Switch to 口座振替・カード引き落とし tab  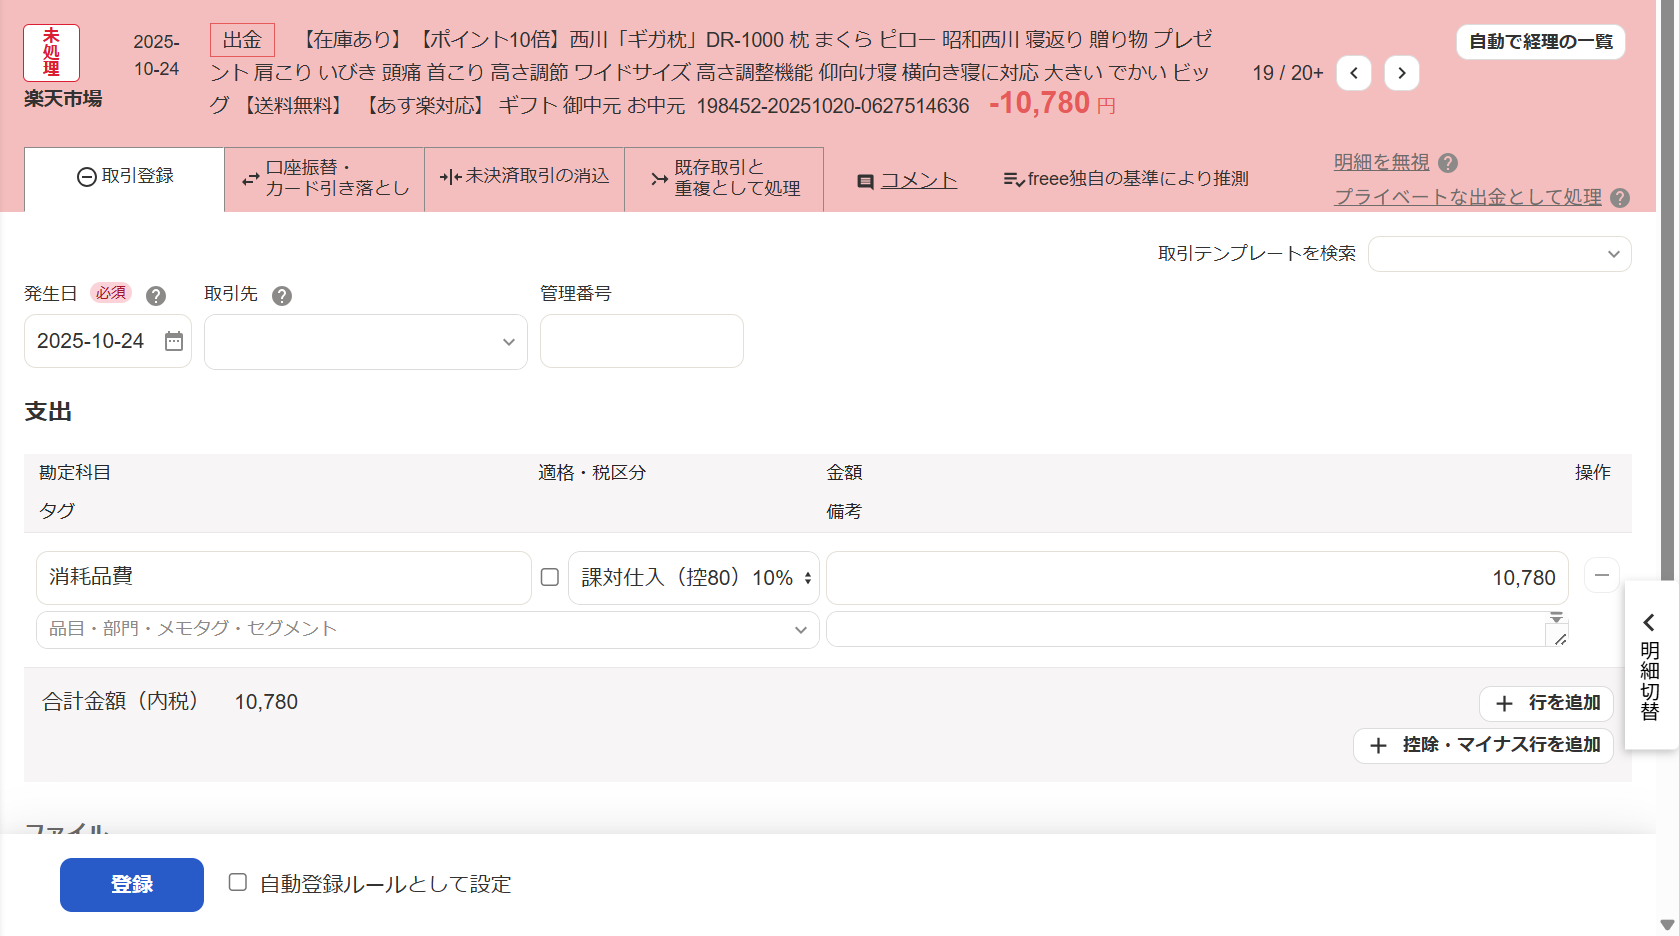pos(325,179)
